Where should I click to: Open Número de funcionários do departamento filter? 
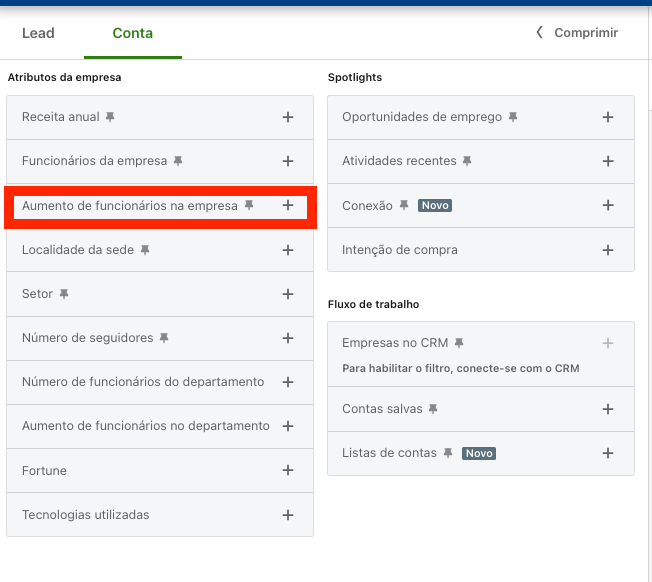pyautogui.click(x=288, y=382)
